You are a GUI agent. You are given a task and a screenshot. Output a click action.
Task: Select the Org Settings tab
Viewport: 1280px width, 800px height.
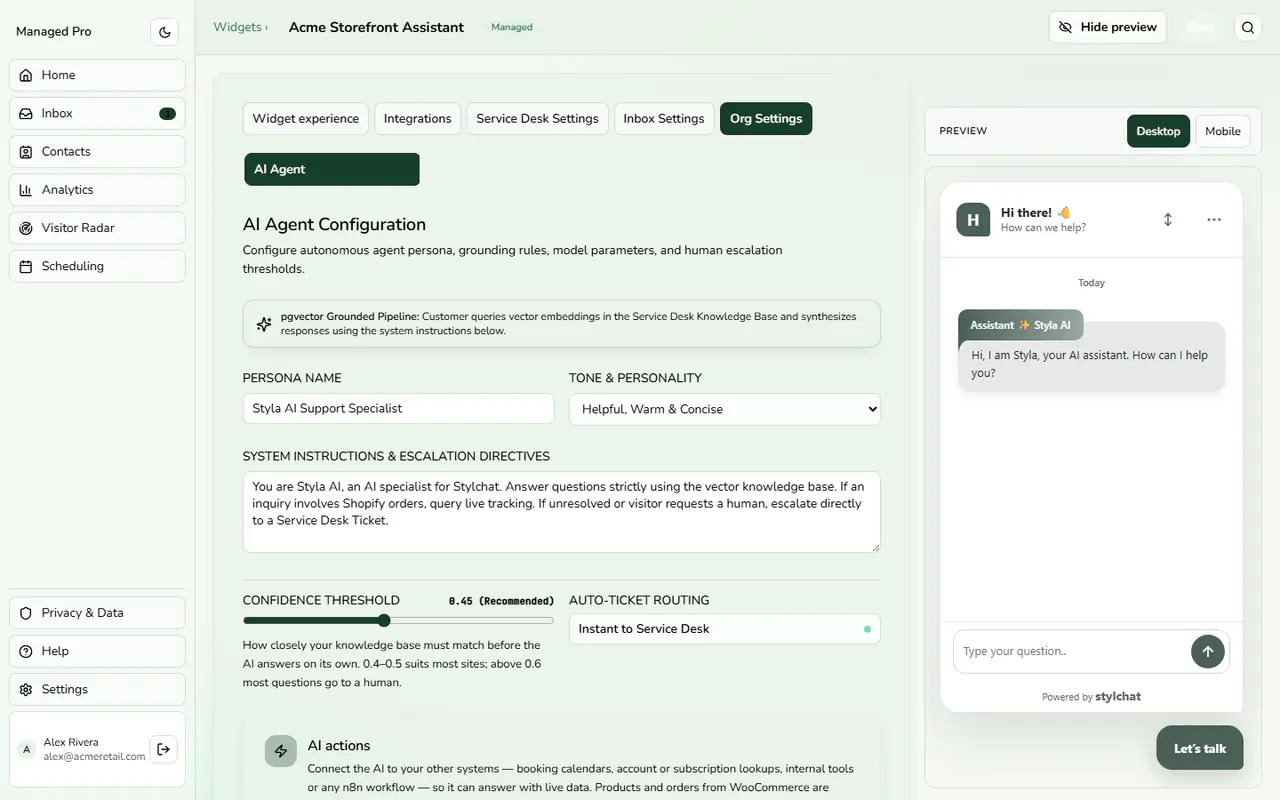pos(766,118)
